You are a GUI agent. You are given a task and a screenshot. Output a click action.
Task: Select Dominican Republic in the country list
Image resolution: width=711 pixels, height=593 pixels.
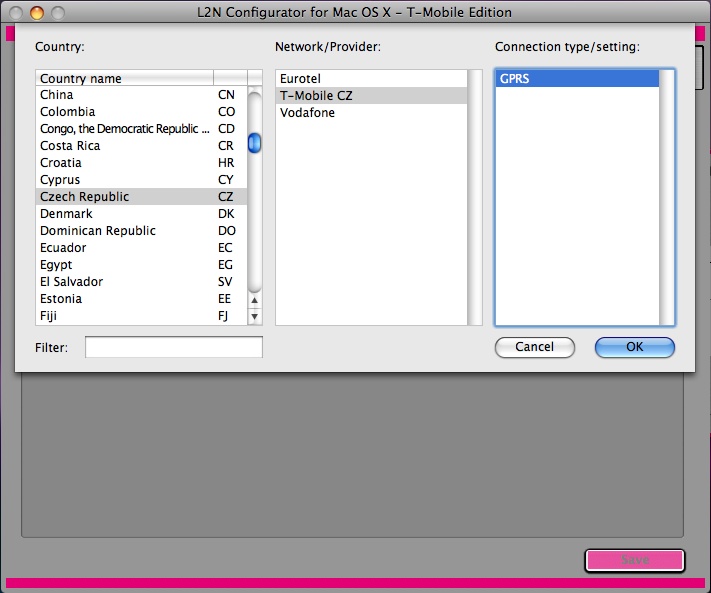tap(141, 231)
